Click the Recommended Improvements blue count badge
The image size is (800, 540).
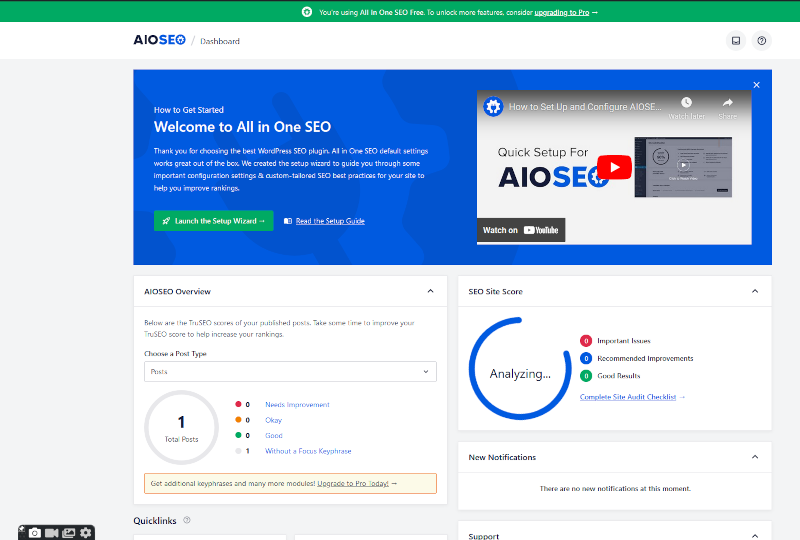point(586,358)
